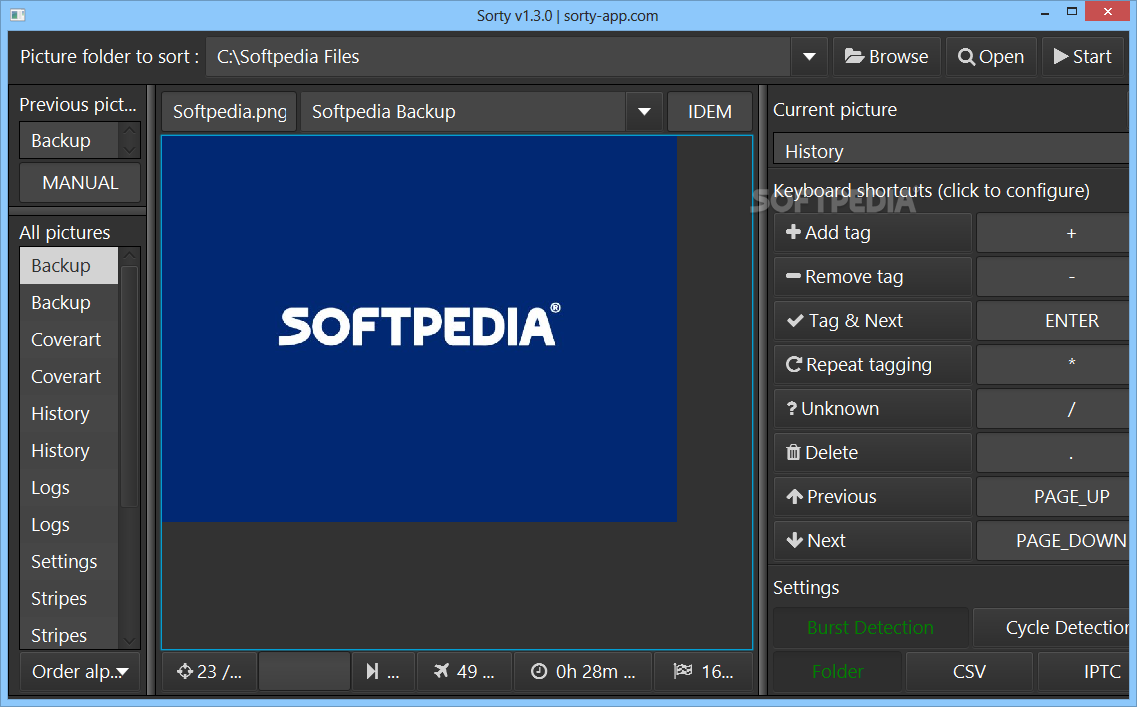Image resolution: width=1137 pixels, height=707 pixels.
Task: Click the finish flag indicator 16
Action: pyautogui.click(x=703, y=671)
